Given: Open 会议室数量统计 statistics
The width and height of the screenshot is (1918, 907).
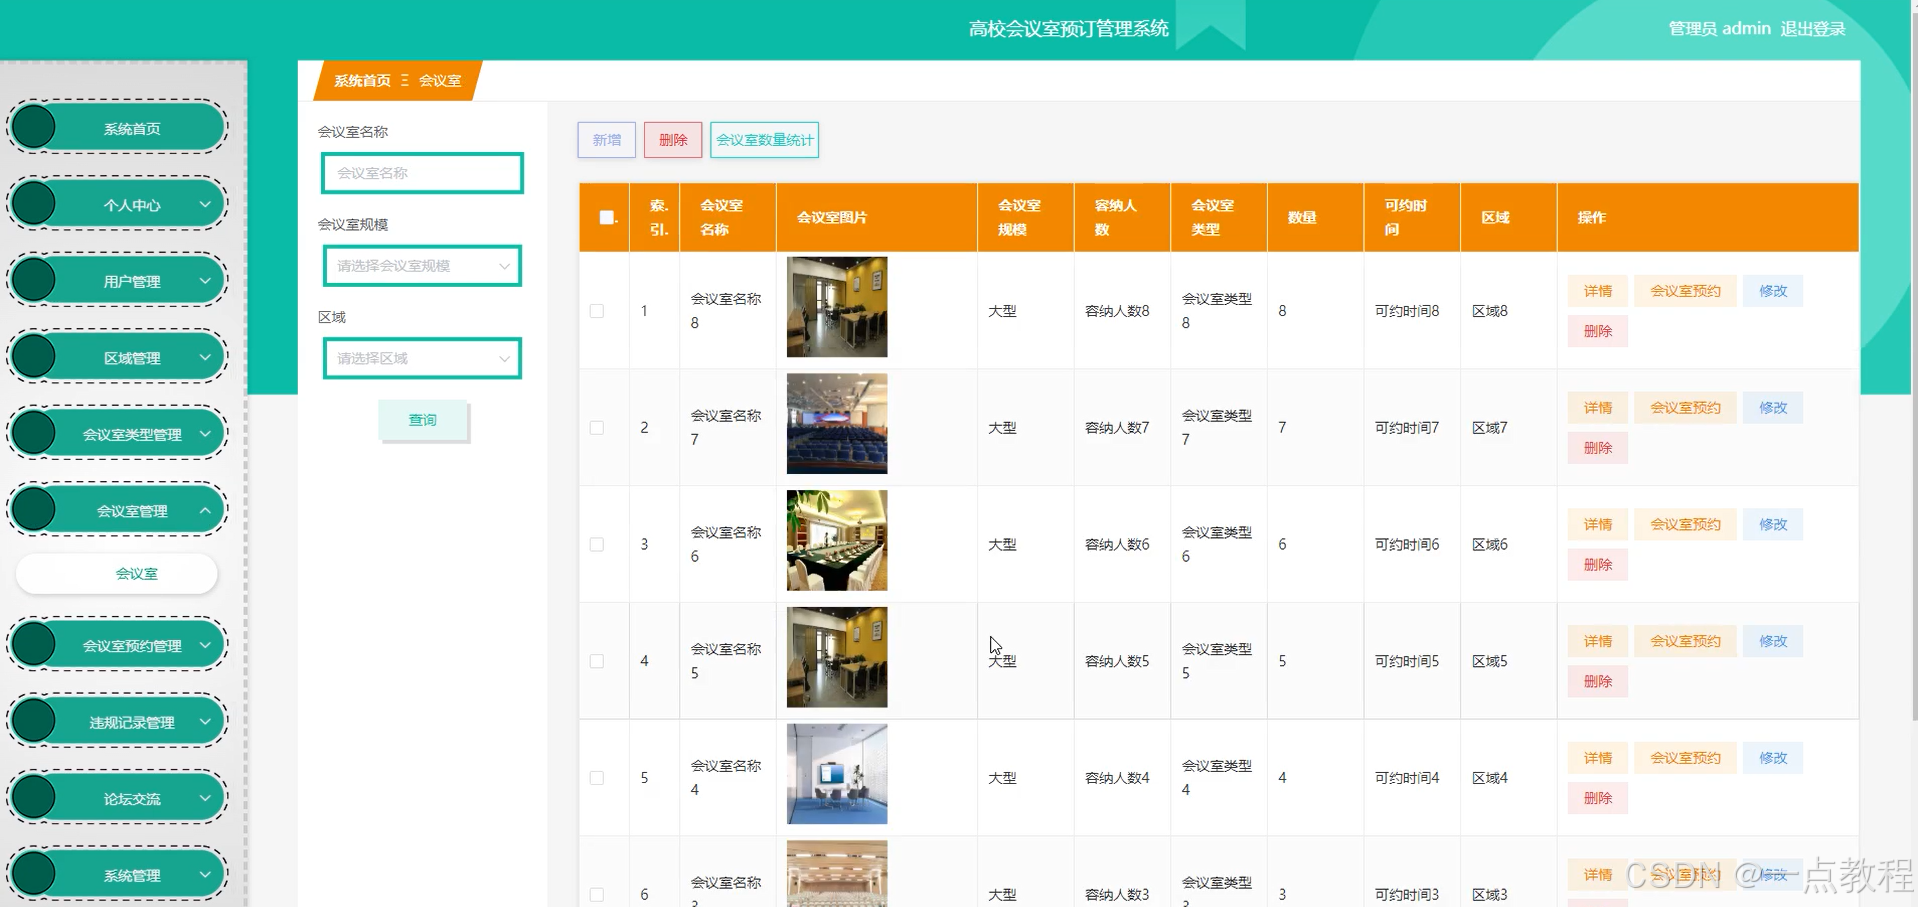Looking at the screenshot, I should coord(764,140).
